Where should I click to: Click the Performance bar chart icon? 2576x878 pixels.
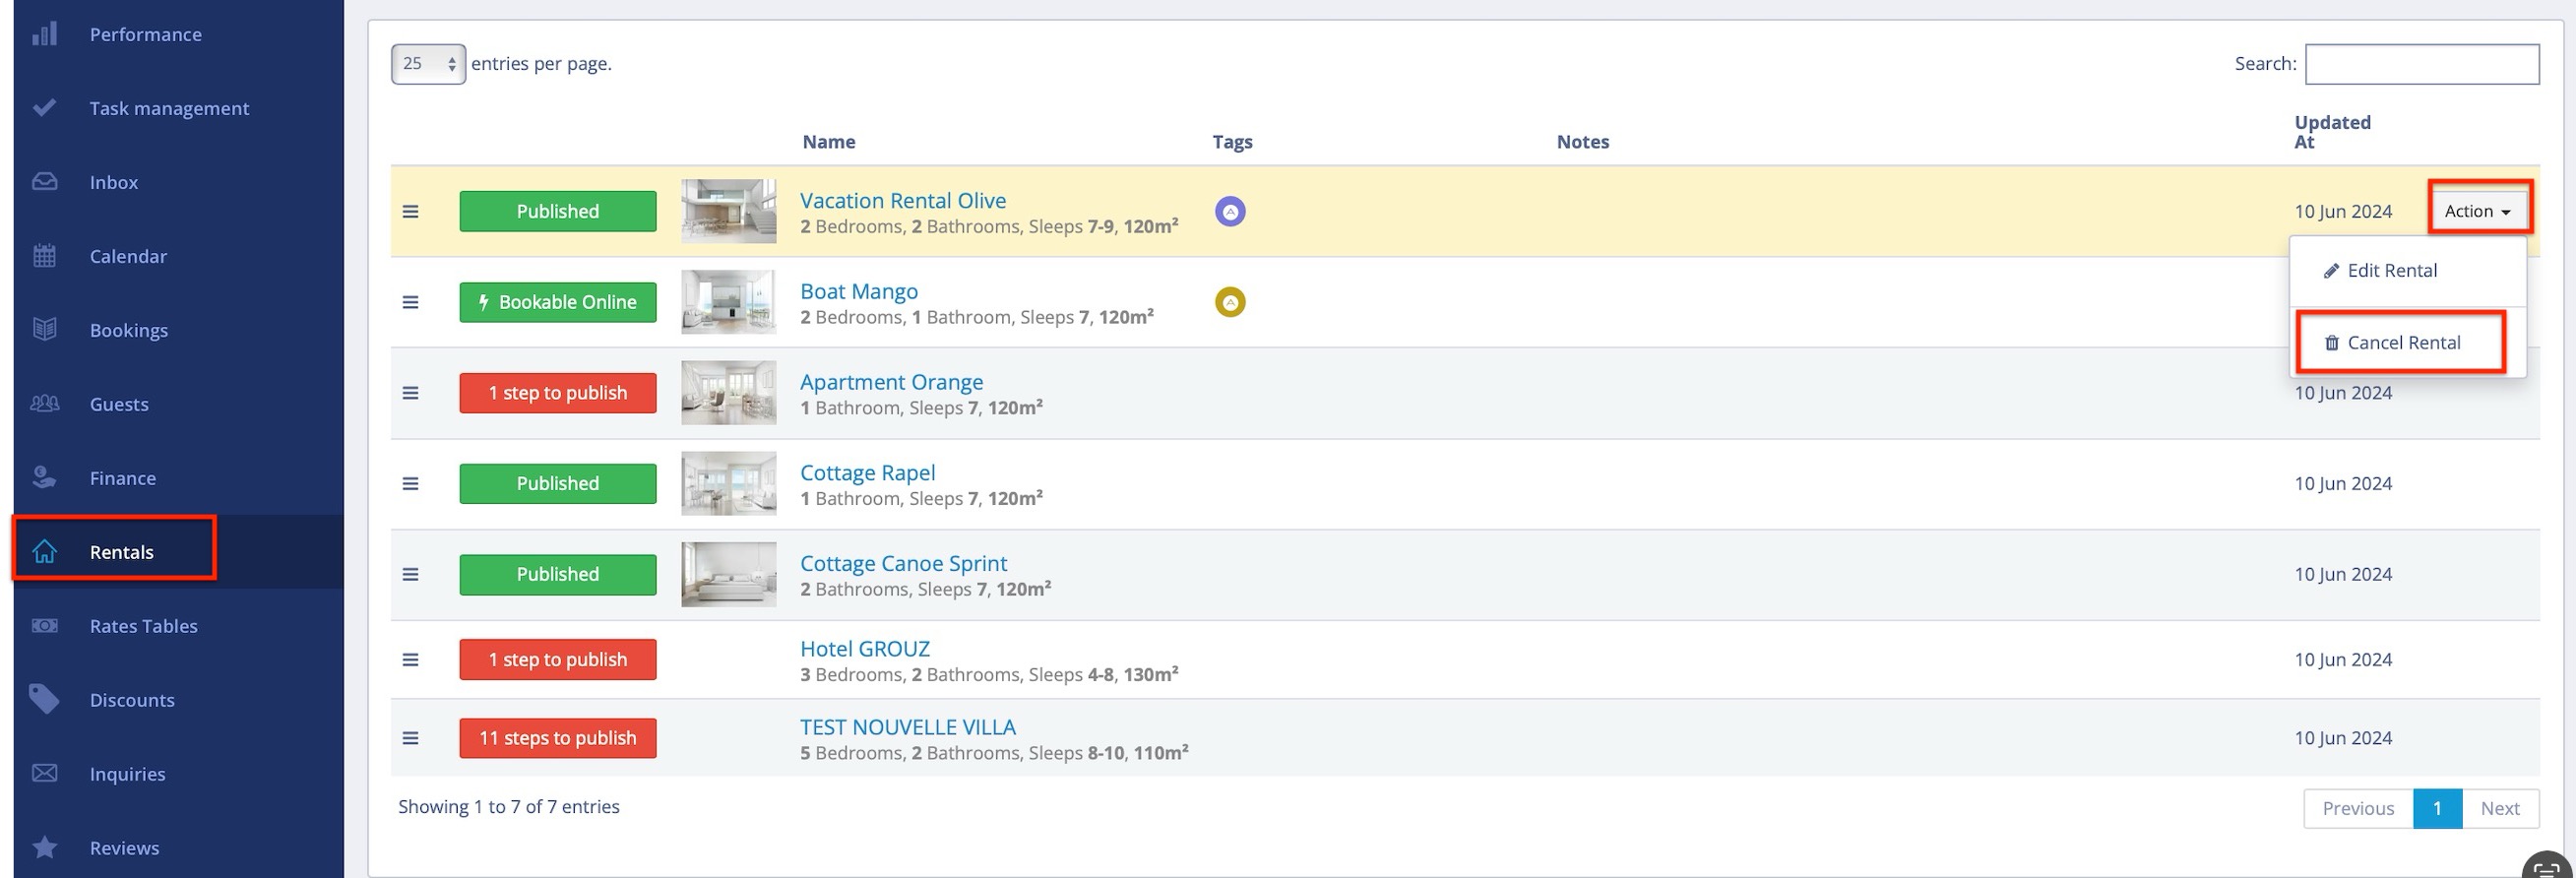coord(44,34)
